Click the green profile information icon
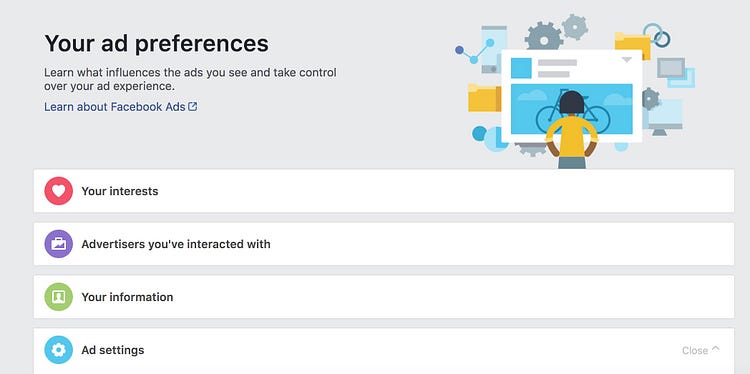Screen dimensions: 750x374 pyautogui.click(x=58, y=297)
